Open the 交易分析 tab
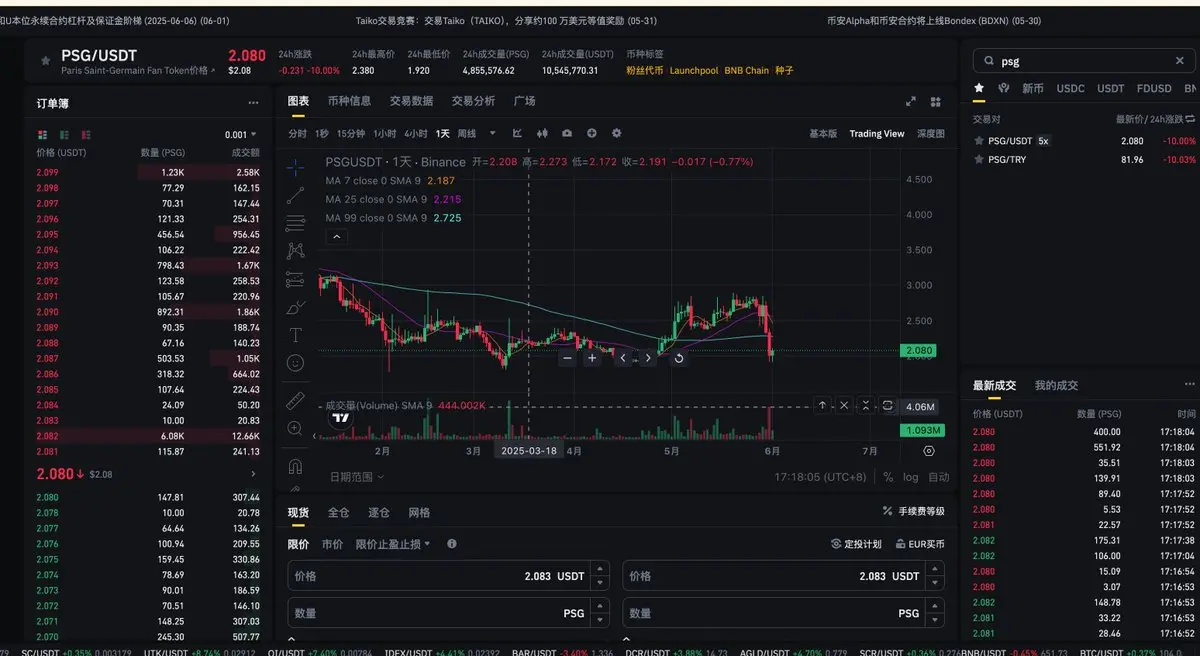 coord(473,101)
